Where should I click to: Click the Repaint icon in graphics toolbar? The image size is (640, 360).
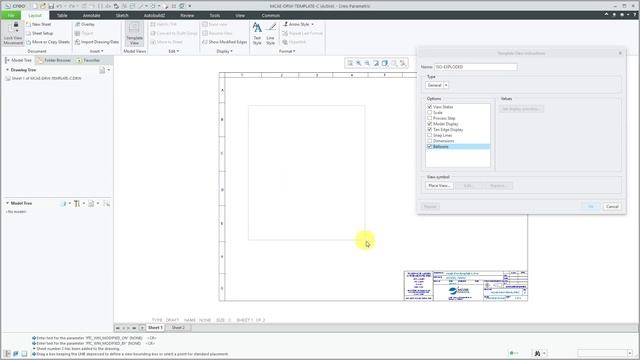(376, 63)
